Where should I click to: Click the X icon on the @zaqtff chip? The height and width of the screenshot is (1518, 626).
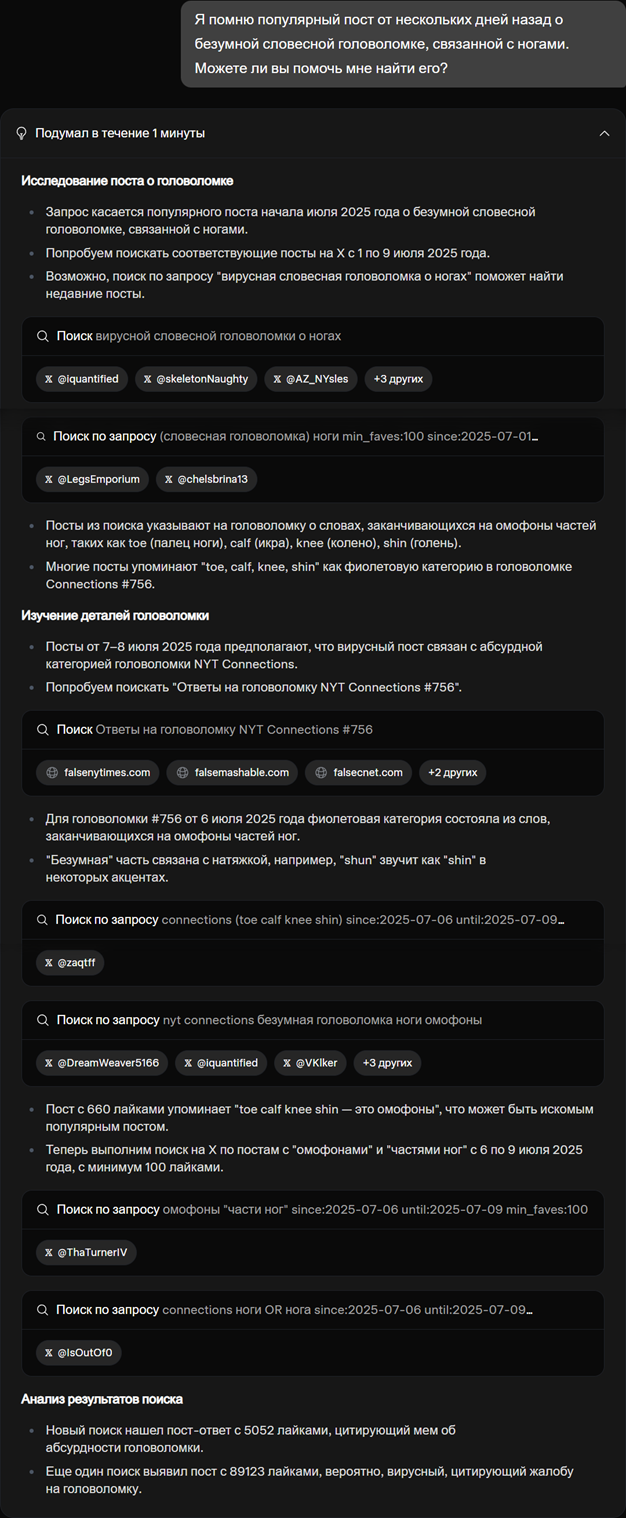pos(47,962)
